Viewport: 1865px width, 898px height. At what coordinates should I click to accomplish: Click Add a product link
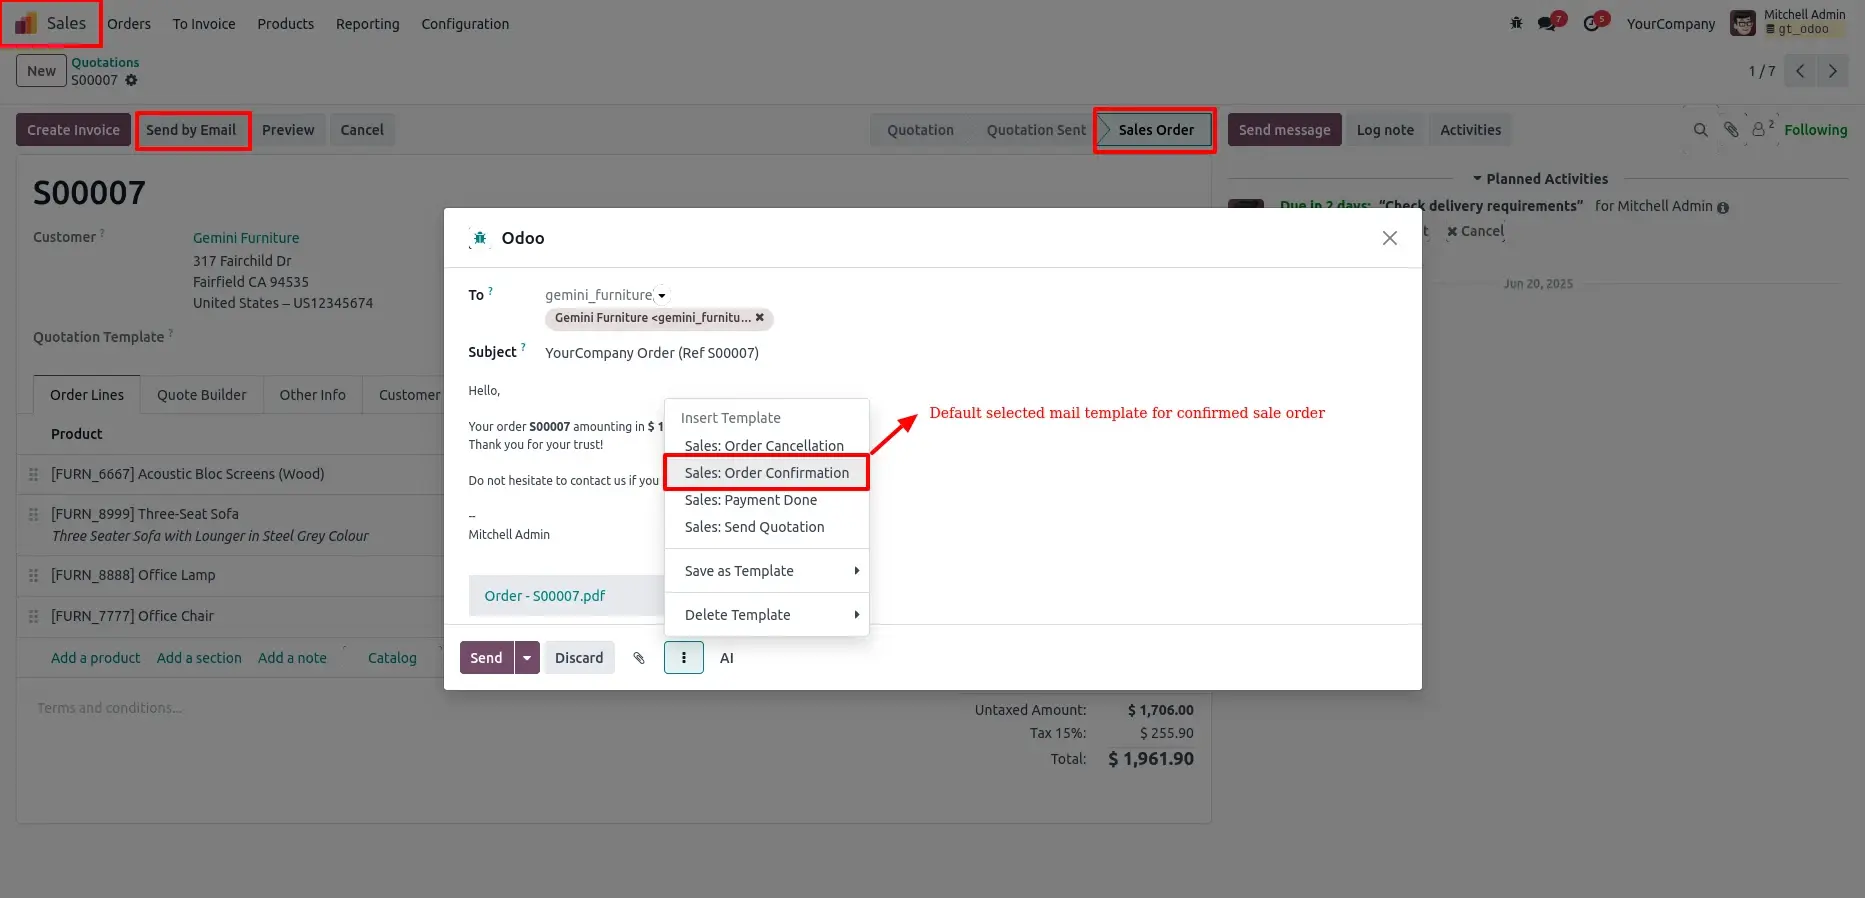(x=96, y=658)
